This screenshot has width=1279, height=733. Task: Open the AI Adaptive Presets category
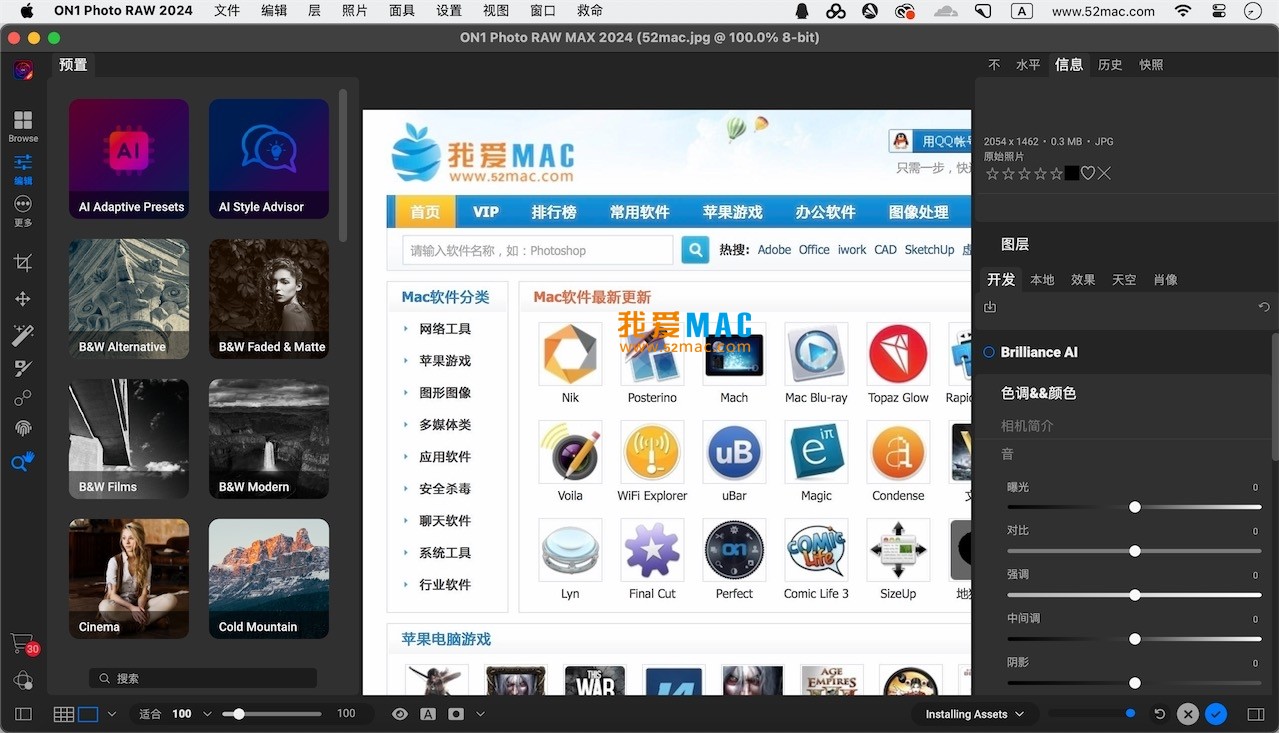[x=129, y=158]
